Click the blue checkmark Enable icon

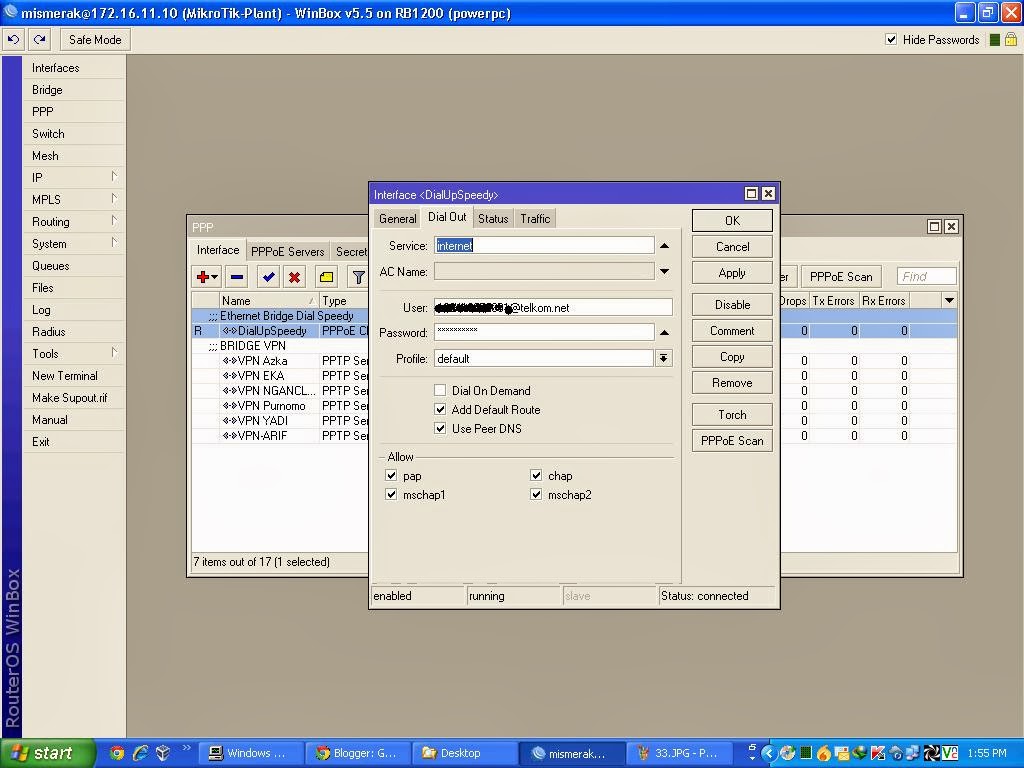pyautogui.click(x=268, y=277)
